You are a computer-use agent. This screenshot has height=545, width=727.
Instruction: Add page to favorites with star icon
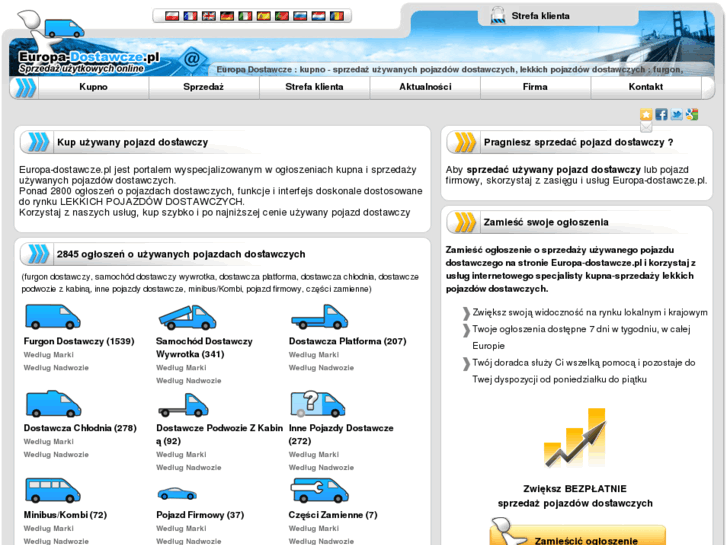(646, 115)
